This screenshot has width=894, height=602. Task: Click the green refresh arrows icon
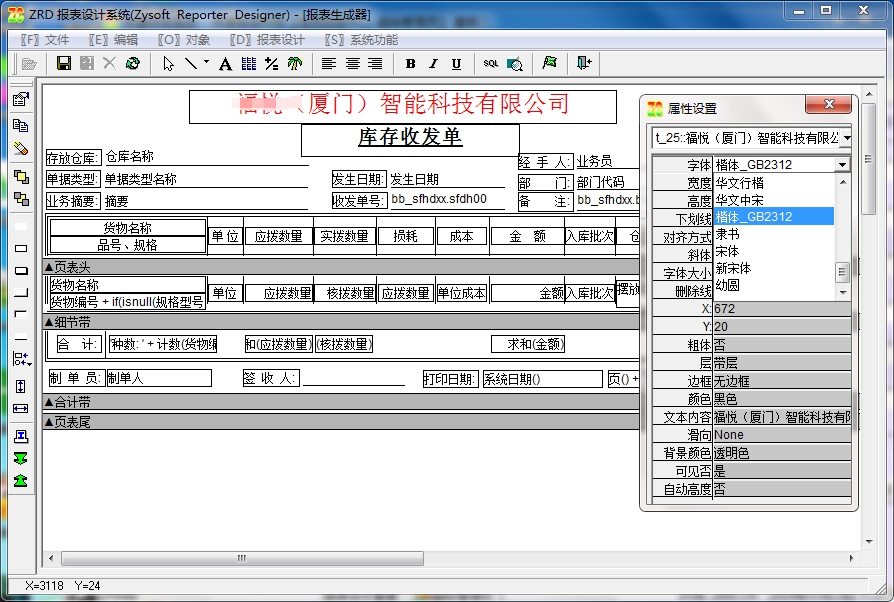pyautogui.click(x=133, y=63)
